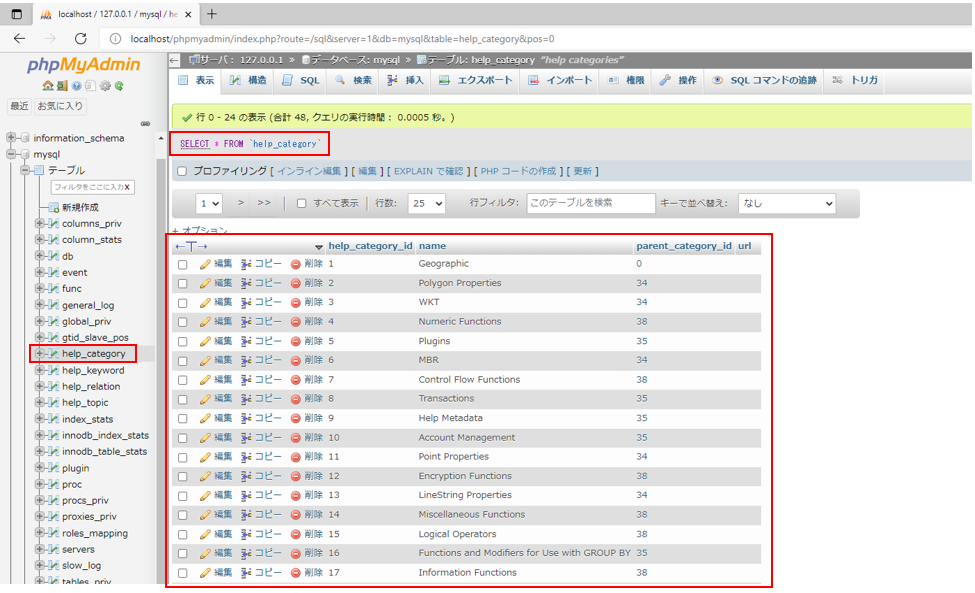Open the キーで並べ替え sort key dropdown
Screen dimensions: 975x593
coord(787,203)
